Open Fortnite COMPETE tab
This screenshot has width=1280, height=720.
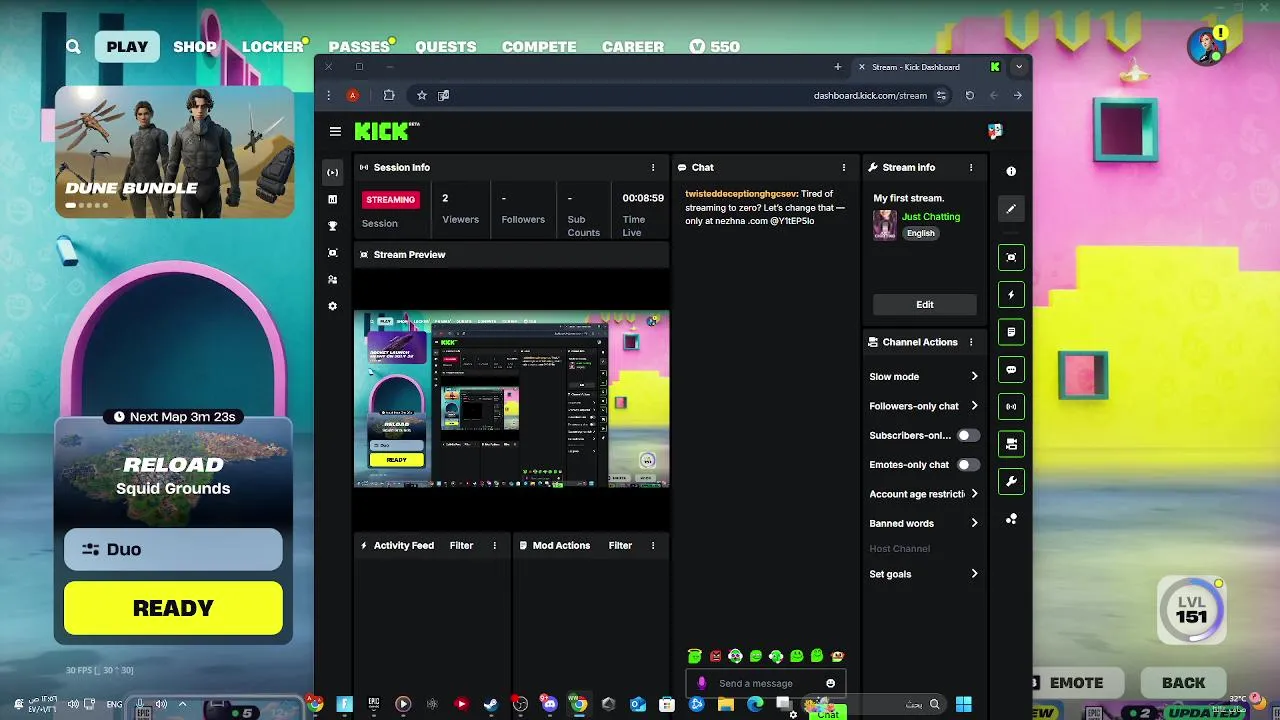tap(539, 46)
